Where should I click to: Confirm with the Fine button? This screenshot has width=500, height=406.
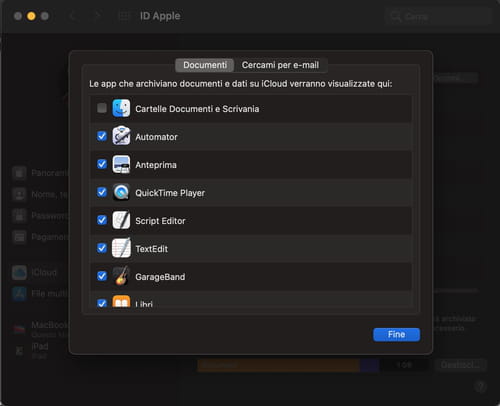(396, 334)
